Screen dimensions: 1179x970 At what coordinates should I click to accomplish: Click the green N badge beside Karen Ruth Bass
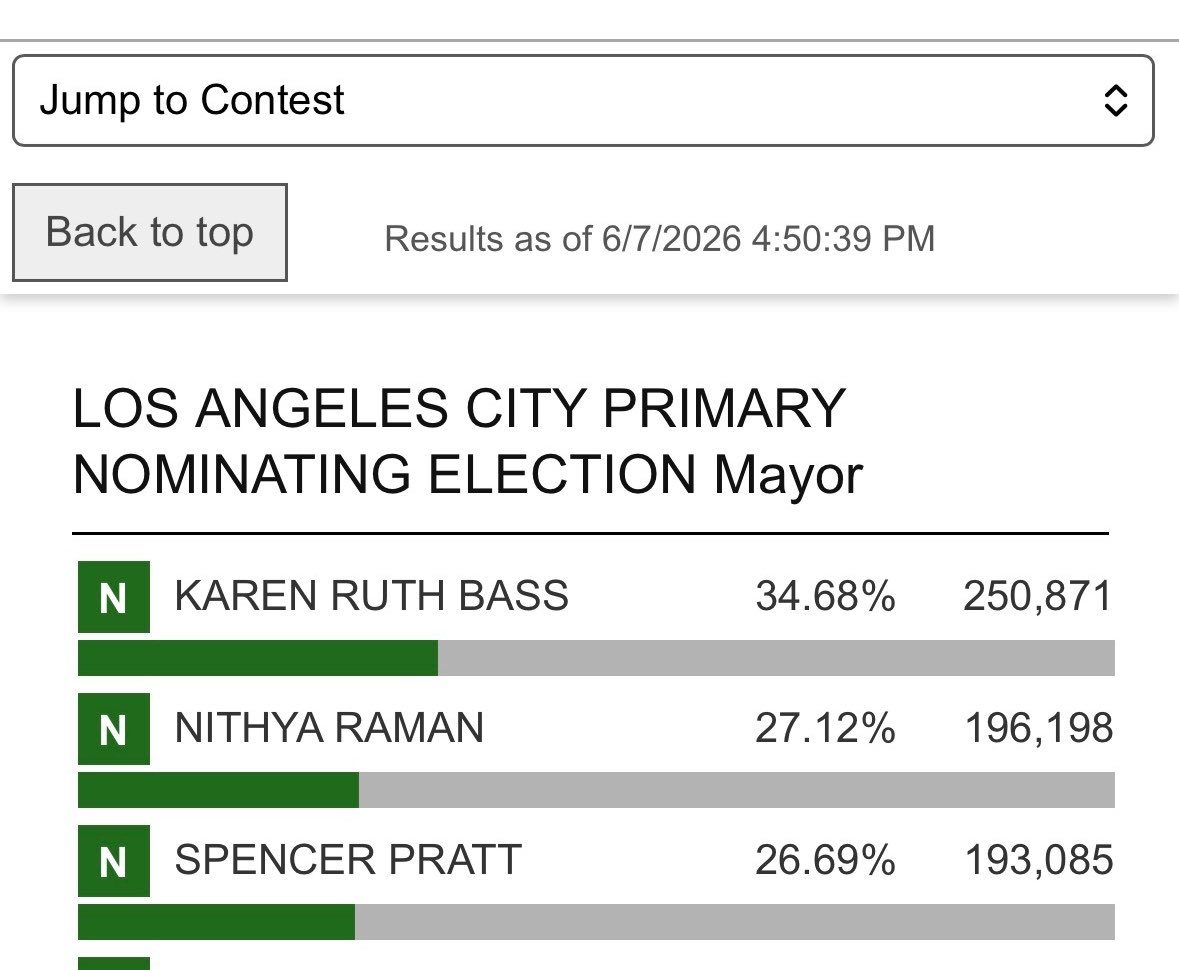114,597
